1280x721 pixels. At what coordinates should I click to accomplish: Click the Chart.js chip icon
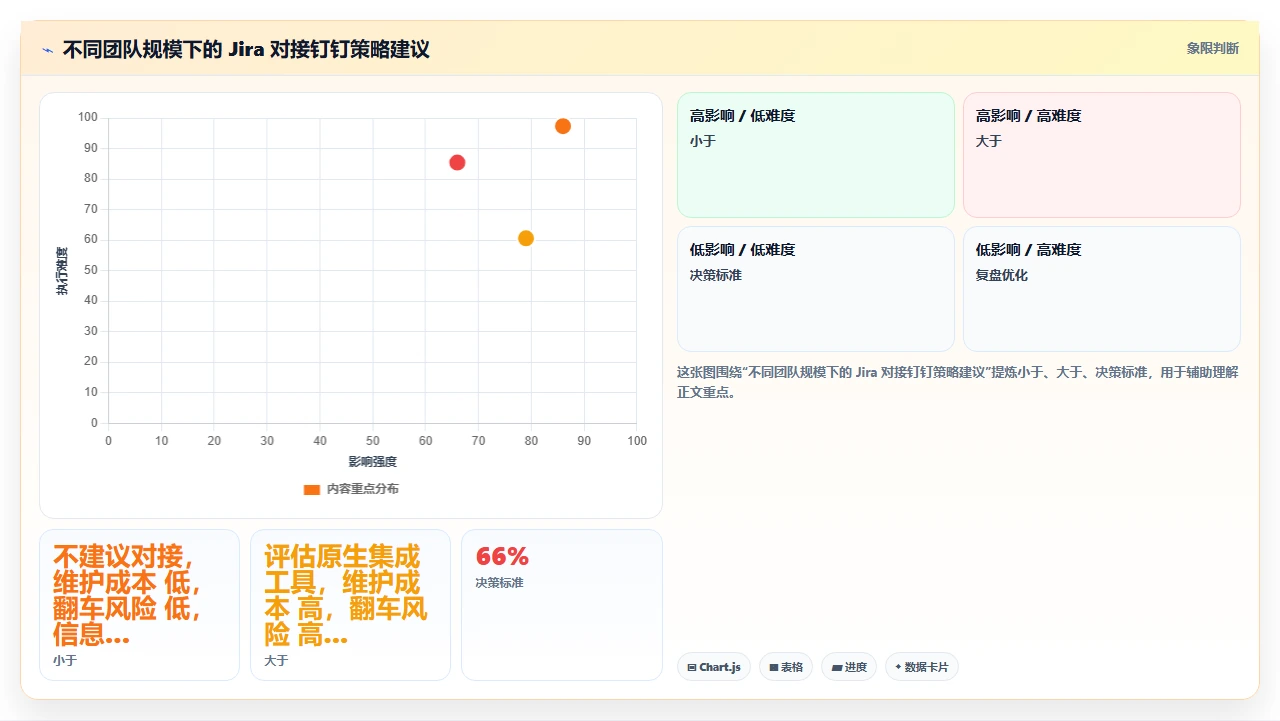[x=692, y=667]
